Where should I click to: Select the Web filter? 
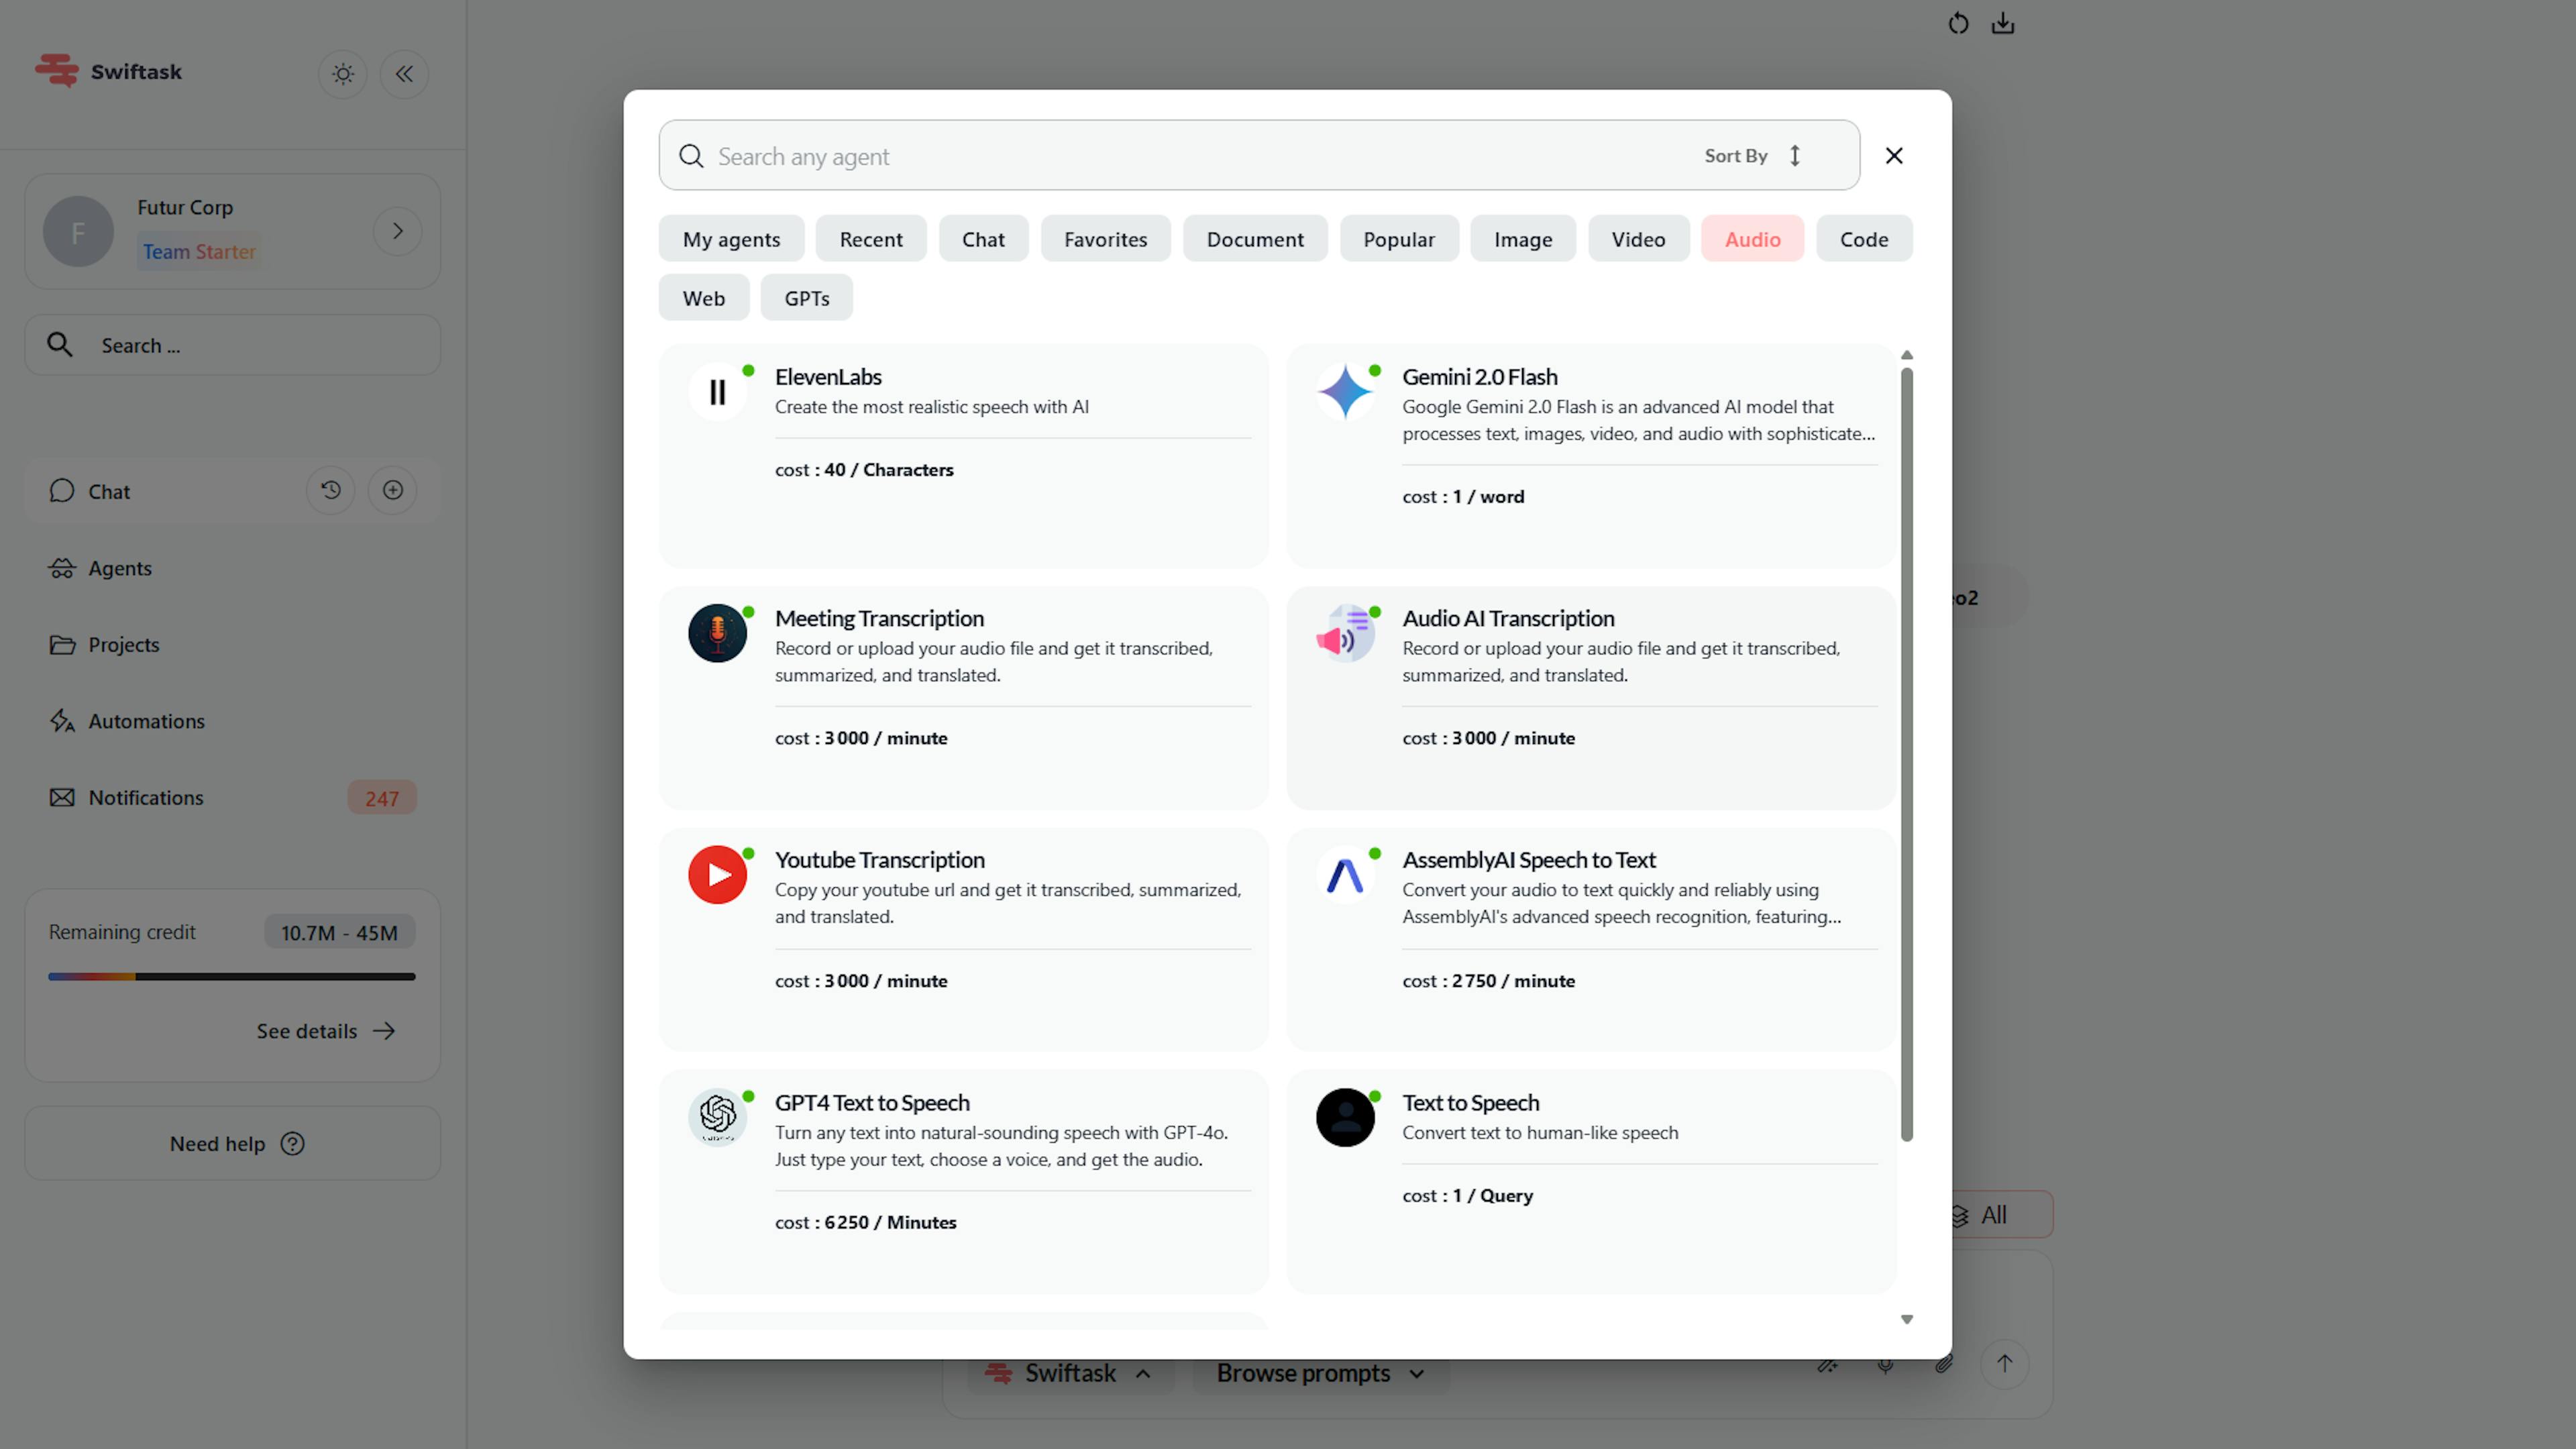click(703, 298)
